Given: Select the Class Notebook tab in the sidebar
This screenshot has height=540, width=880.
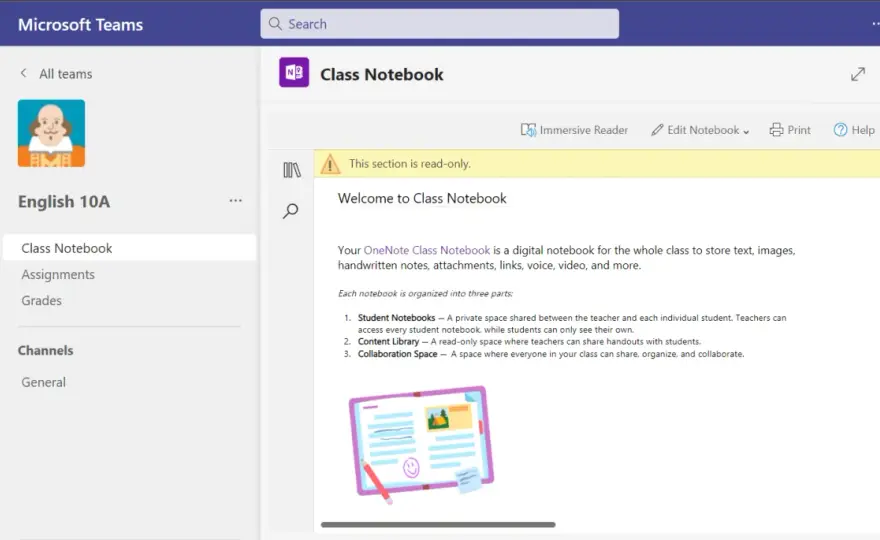Looking at the screenshot, I should click(x=130, y=248).
